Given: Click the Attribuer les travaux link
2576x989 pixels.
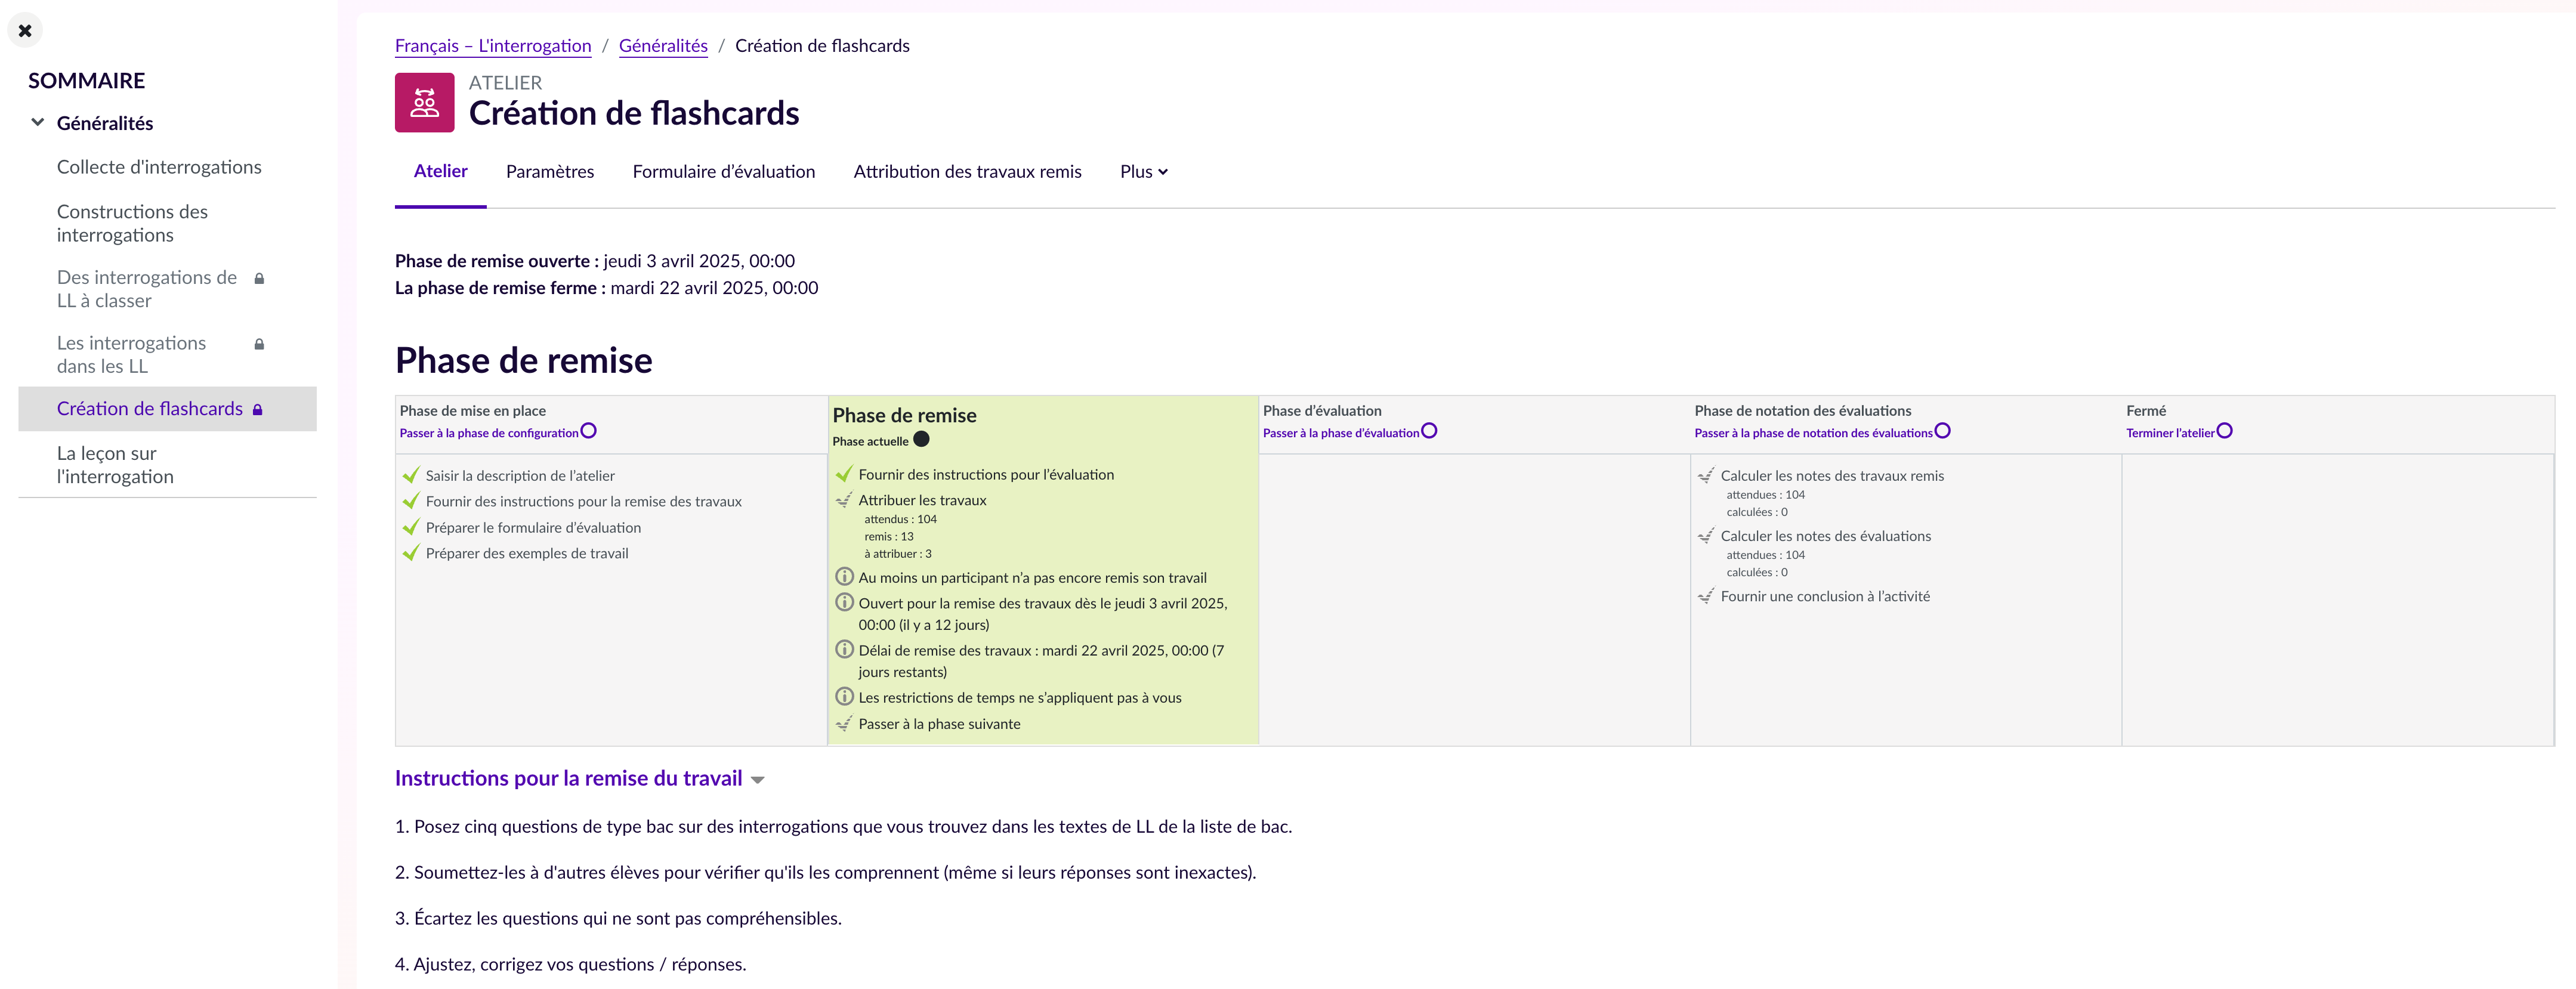Looking at the screenshot, I should [922, 500].
